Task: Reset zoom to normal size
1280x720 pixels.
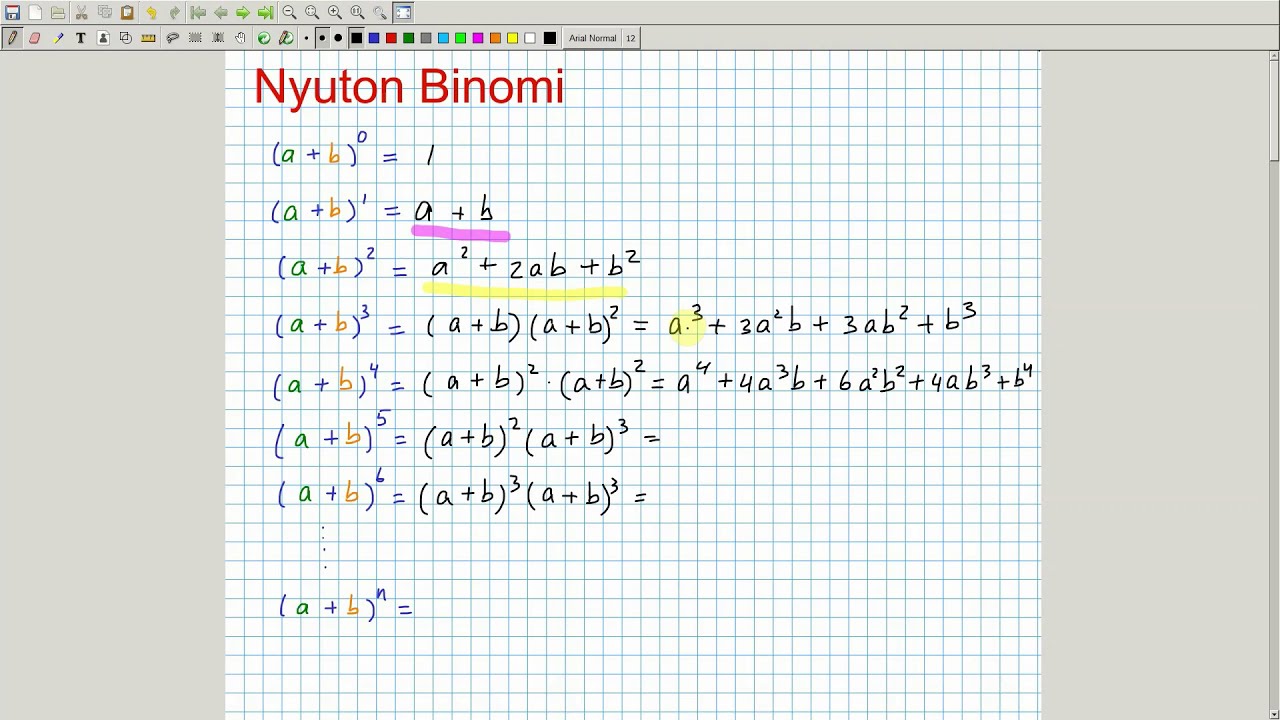Action: coord(357,13)
